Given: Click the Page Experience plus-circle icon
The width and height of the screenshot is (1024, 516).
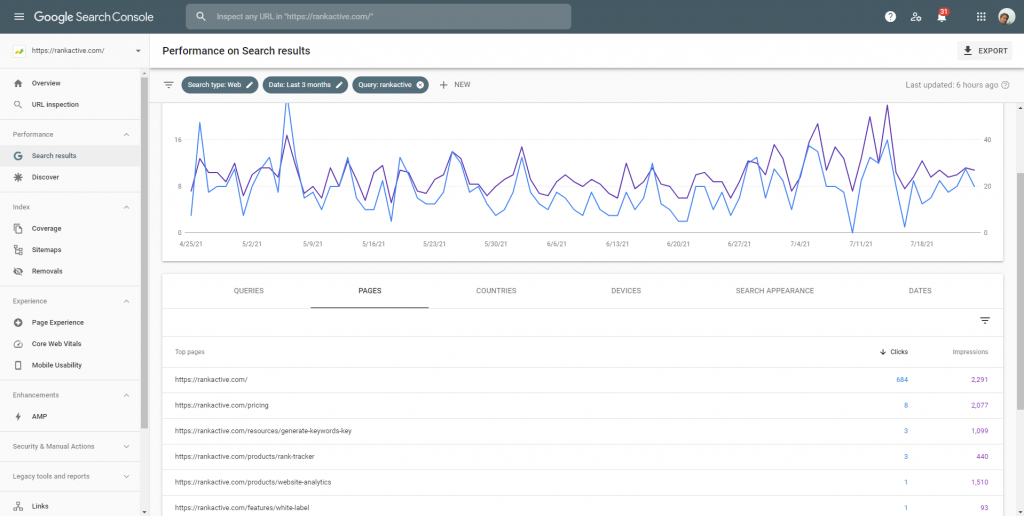Looking at the screenshot, I should [x=18, y=323].
